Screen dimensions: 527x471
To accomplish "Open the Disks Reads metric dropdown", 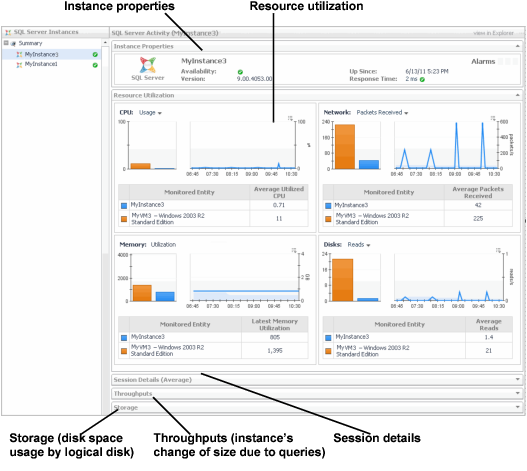I will pyautogui.click(x=359, y=245).
